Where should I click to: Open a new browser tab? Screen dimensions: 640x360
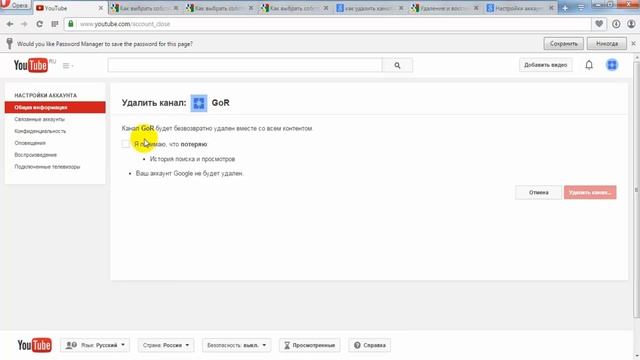tap(565, 8)
